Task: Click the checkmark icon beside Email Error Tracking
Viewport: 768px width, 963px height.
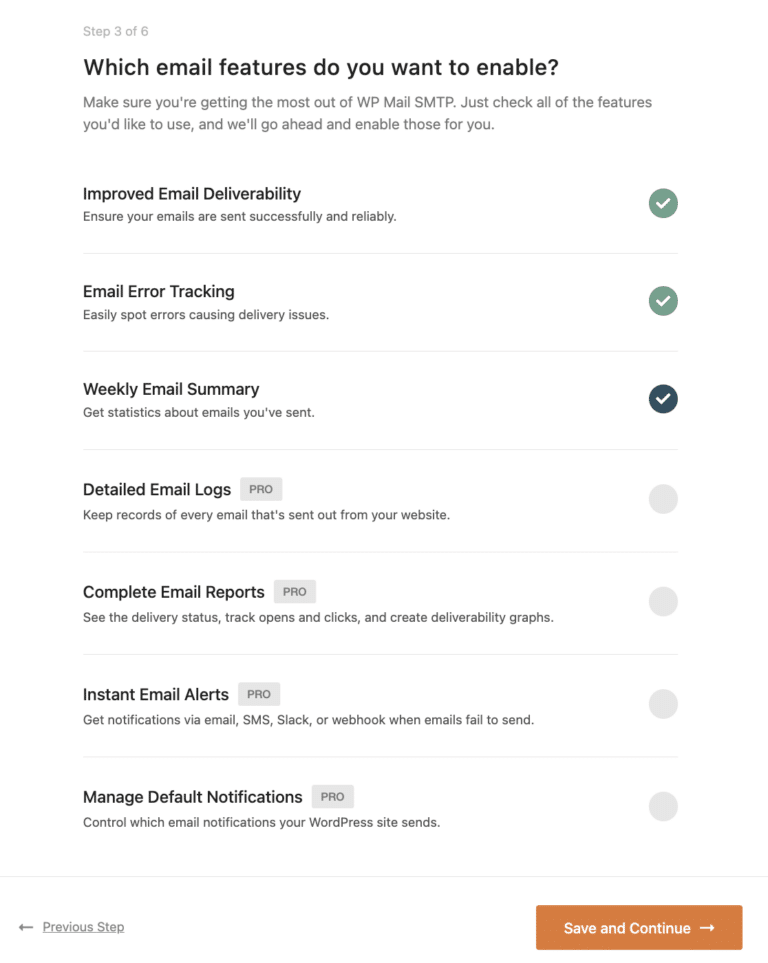Action: pyautogui.click(x=663, y=301)
